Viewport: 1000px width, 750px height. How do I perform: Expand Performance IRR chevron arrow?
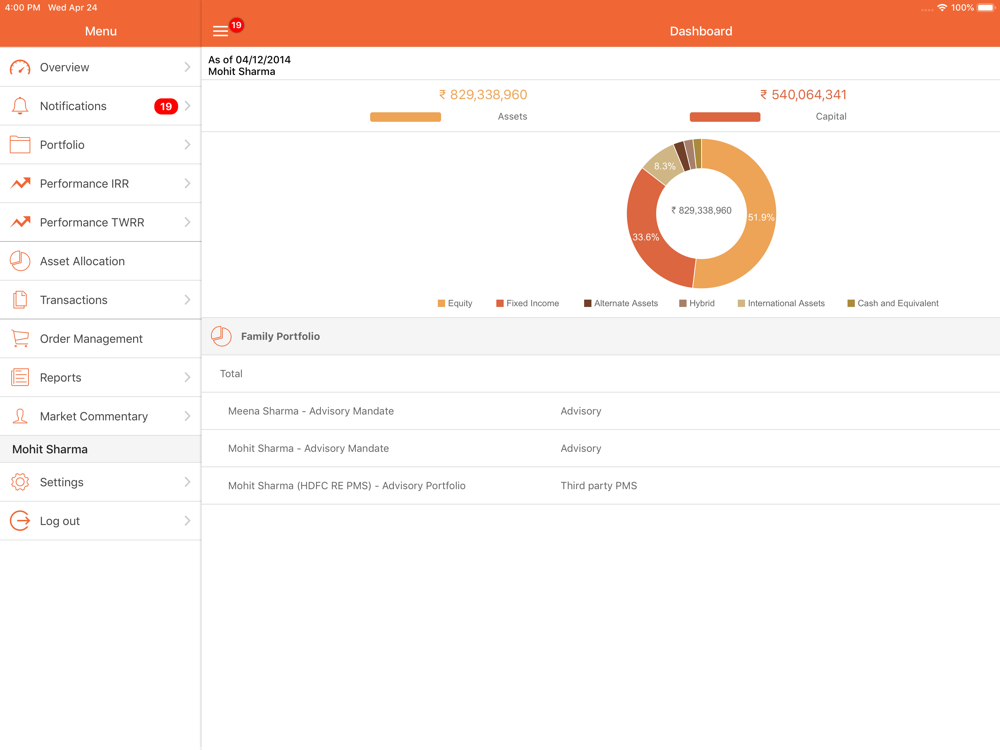[187, 184]
